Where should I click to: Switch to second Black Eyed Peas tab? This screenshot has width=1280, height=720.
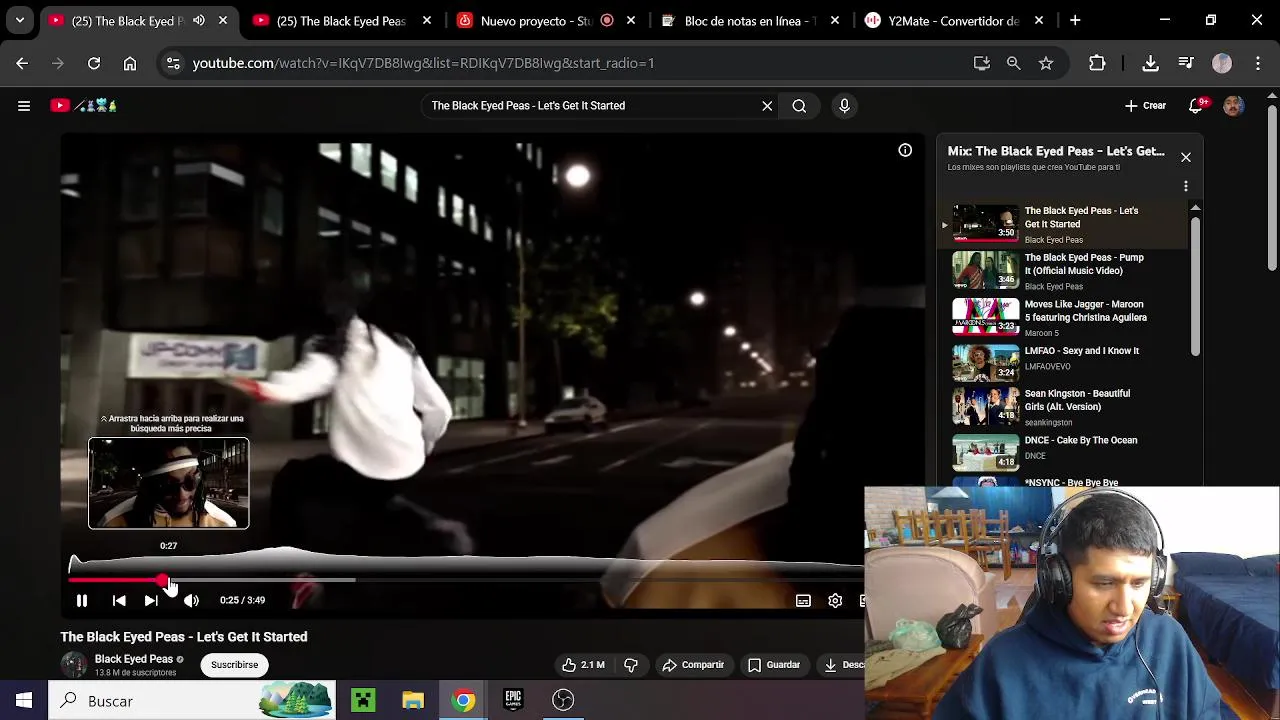click(341, 20)
